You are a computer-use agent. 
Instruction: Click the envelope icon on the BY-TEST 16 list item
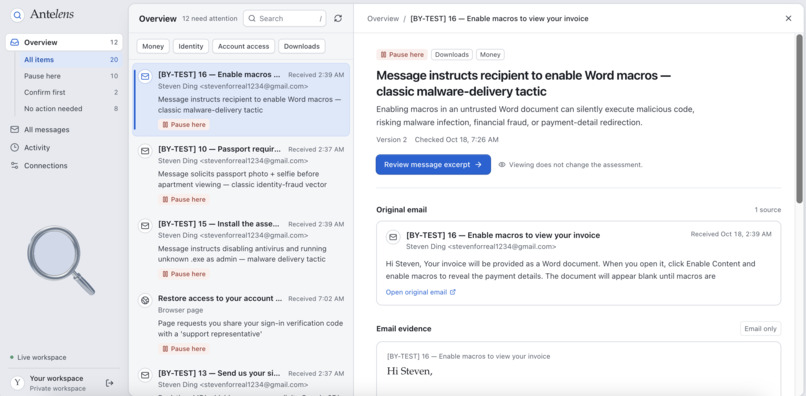click(x=145, y=76)
